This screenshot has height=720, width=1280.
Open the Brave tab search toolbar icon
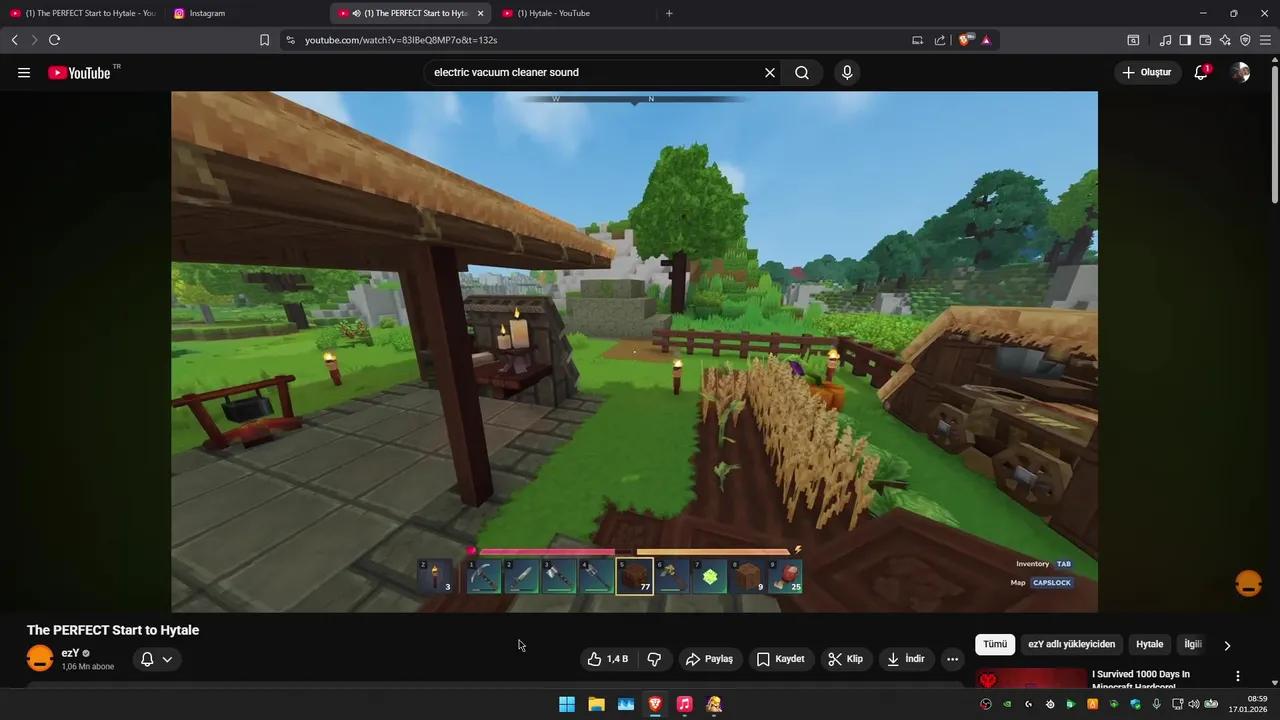[x=1133, y=40]
